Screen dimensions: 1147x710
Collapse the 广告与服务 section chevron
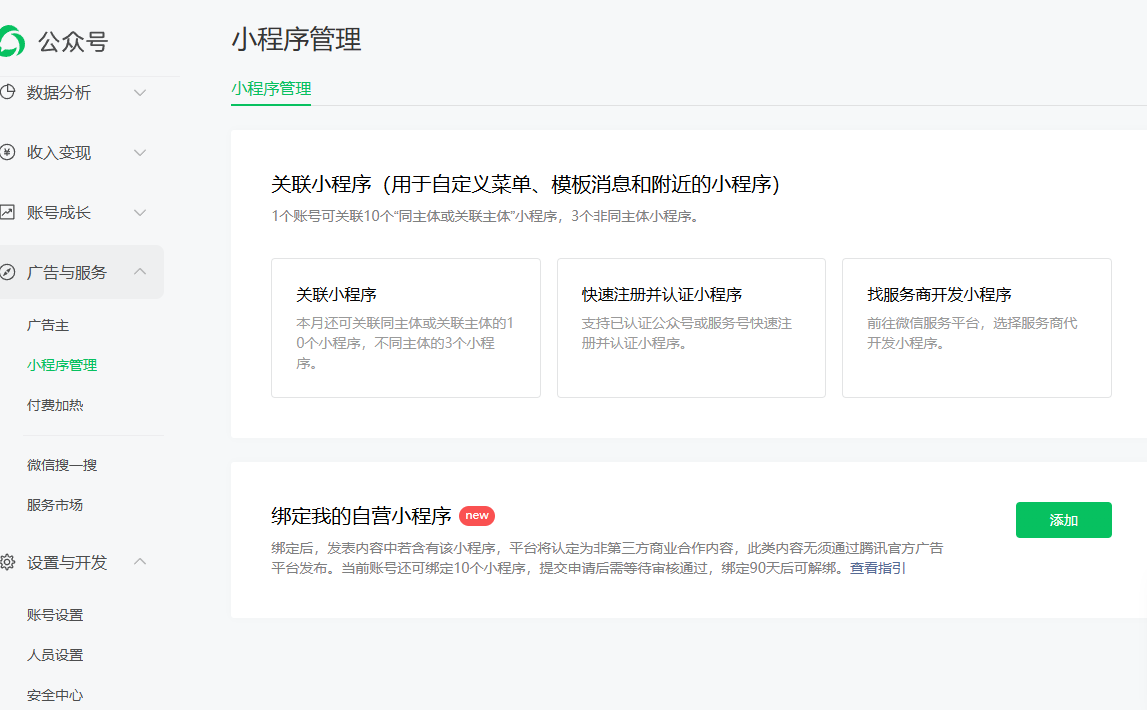tap(140, 272)
